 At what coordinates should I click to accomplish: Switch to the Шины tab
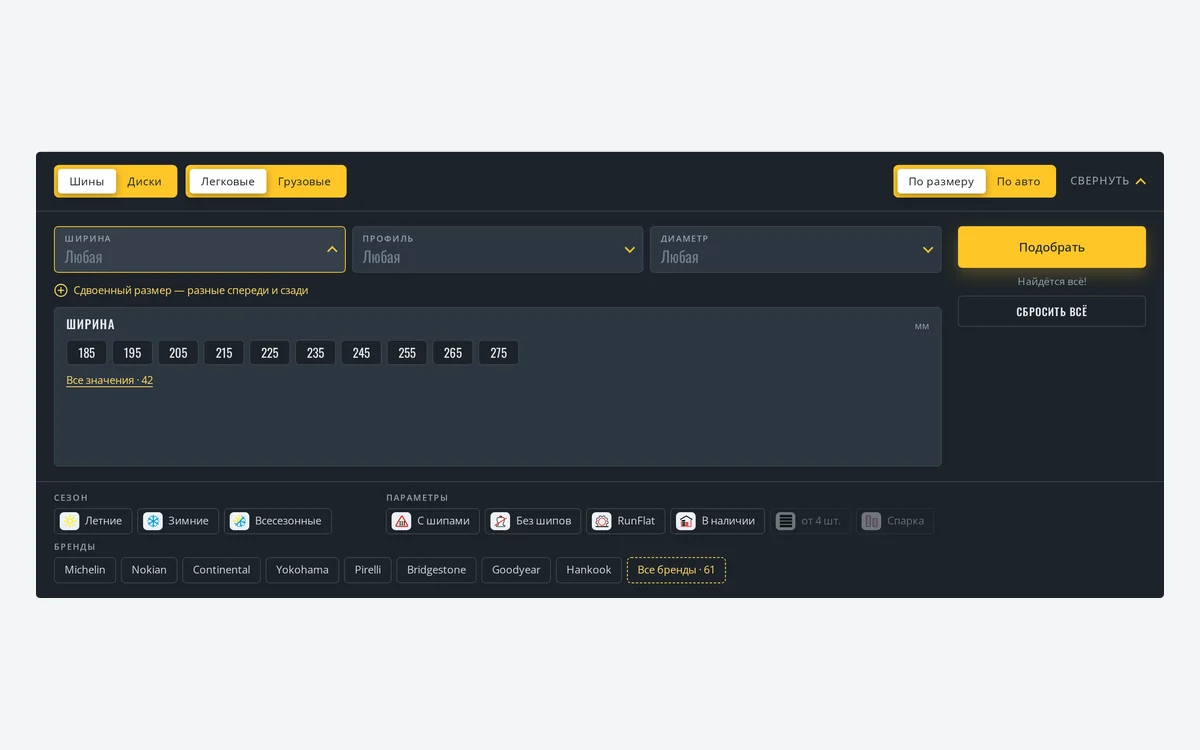(87, 181)
